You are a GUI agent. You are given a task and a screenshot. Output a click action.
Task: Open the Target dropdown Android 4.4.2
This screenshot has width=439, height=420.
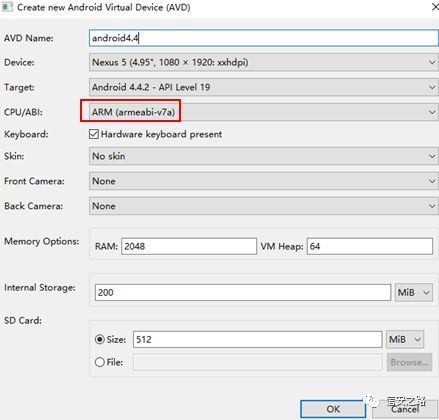[264, 87]
